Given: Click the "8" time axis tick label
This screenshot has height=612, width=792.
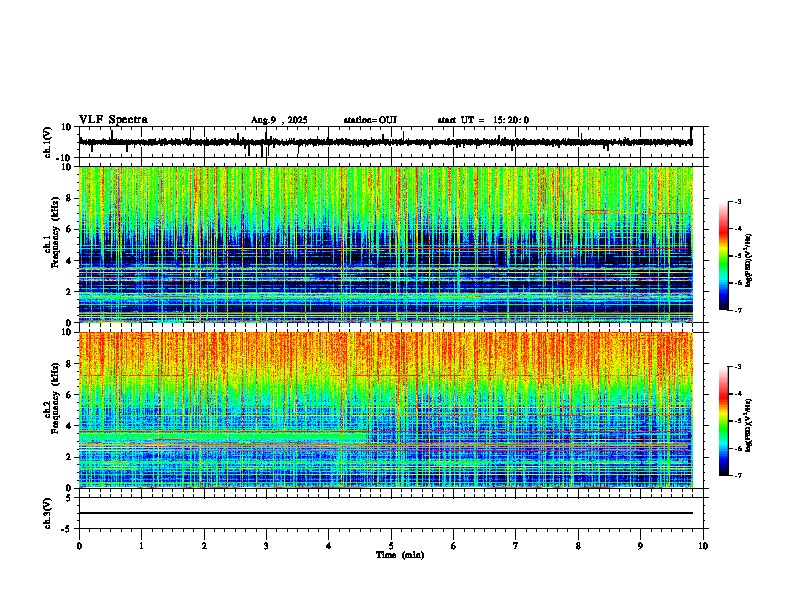Looking at the screenshot, I should pos(578,546).
